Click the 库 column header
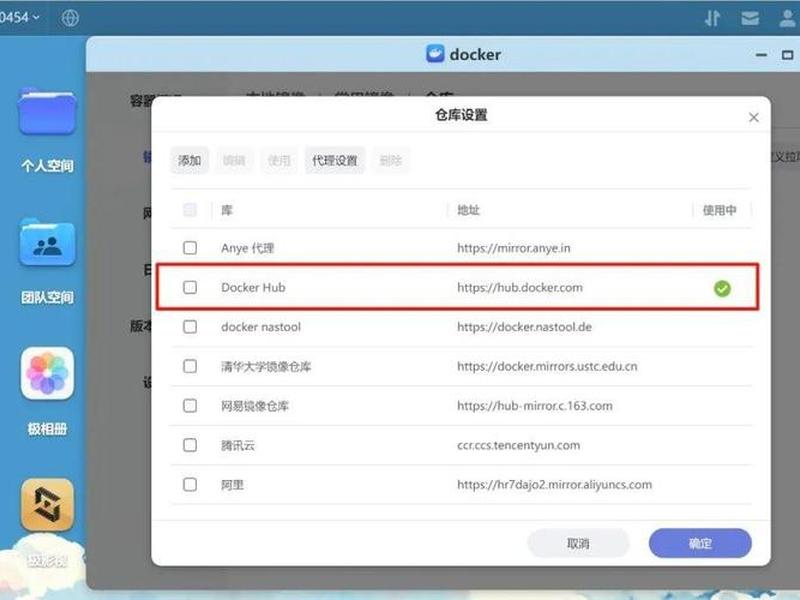This screenshot has height=600, width=800. point(227,210)
